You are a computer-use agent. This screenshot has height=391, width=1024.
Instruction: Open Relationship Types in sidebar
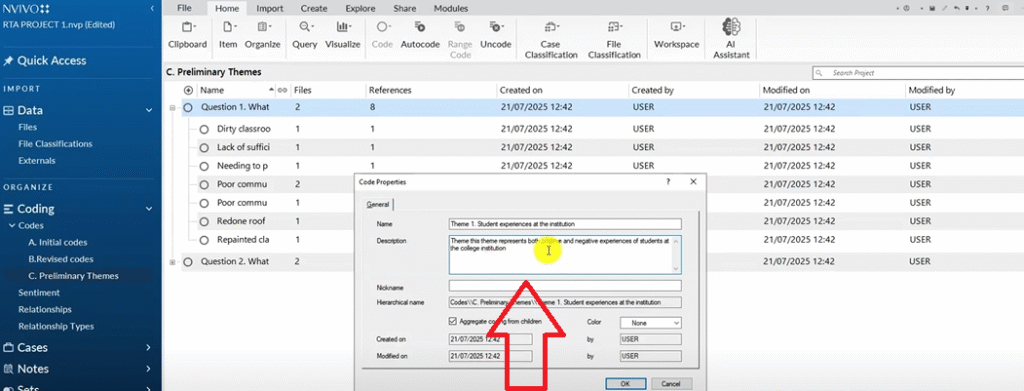click(56, 326)
